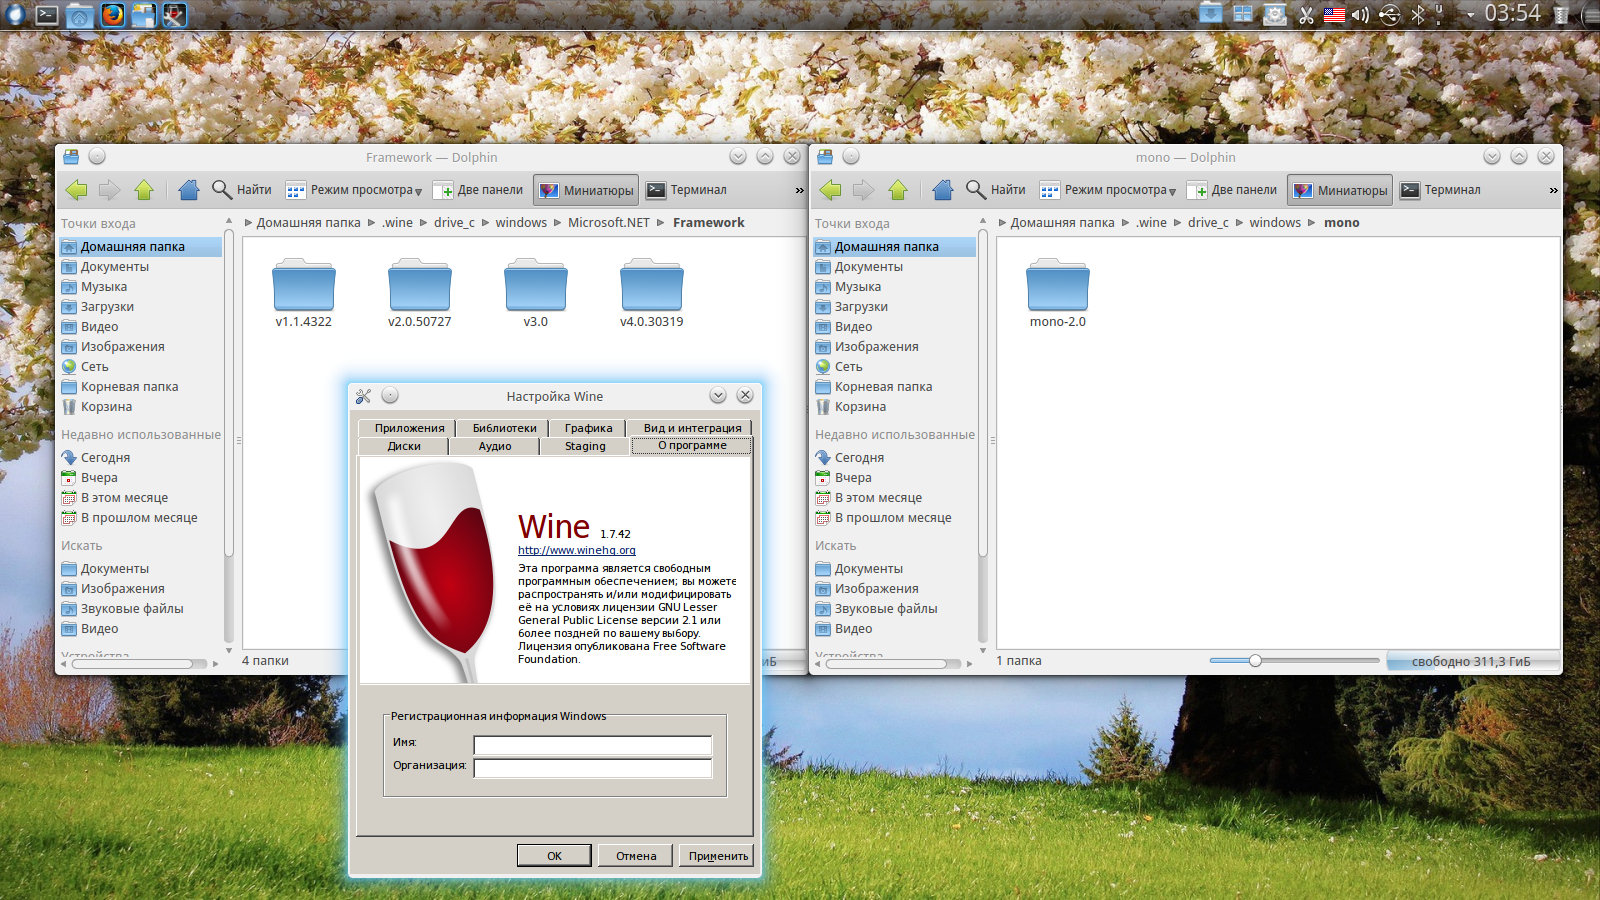1600x900 pixels.
Task: Go up a folder in mono window
Action: 898,190
